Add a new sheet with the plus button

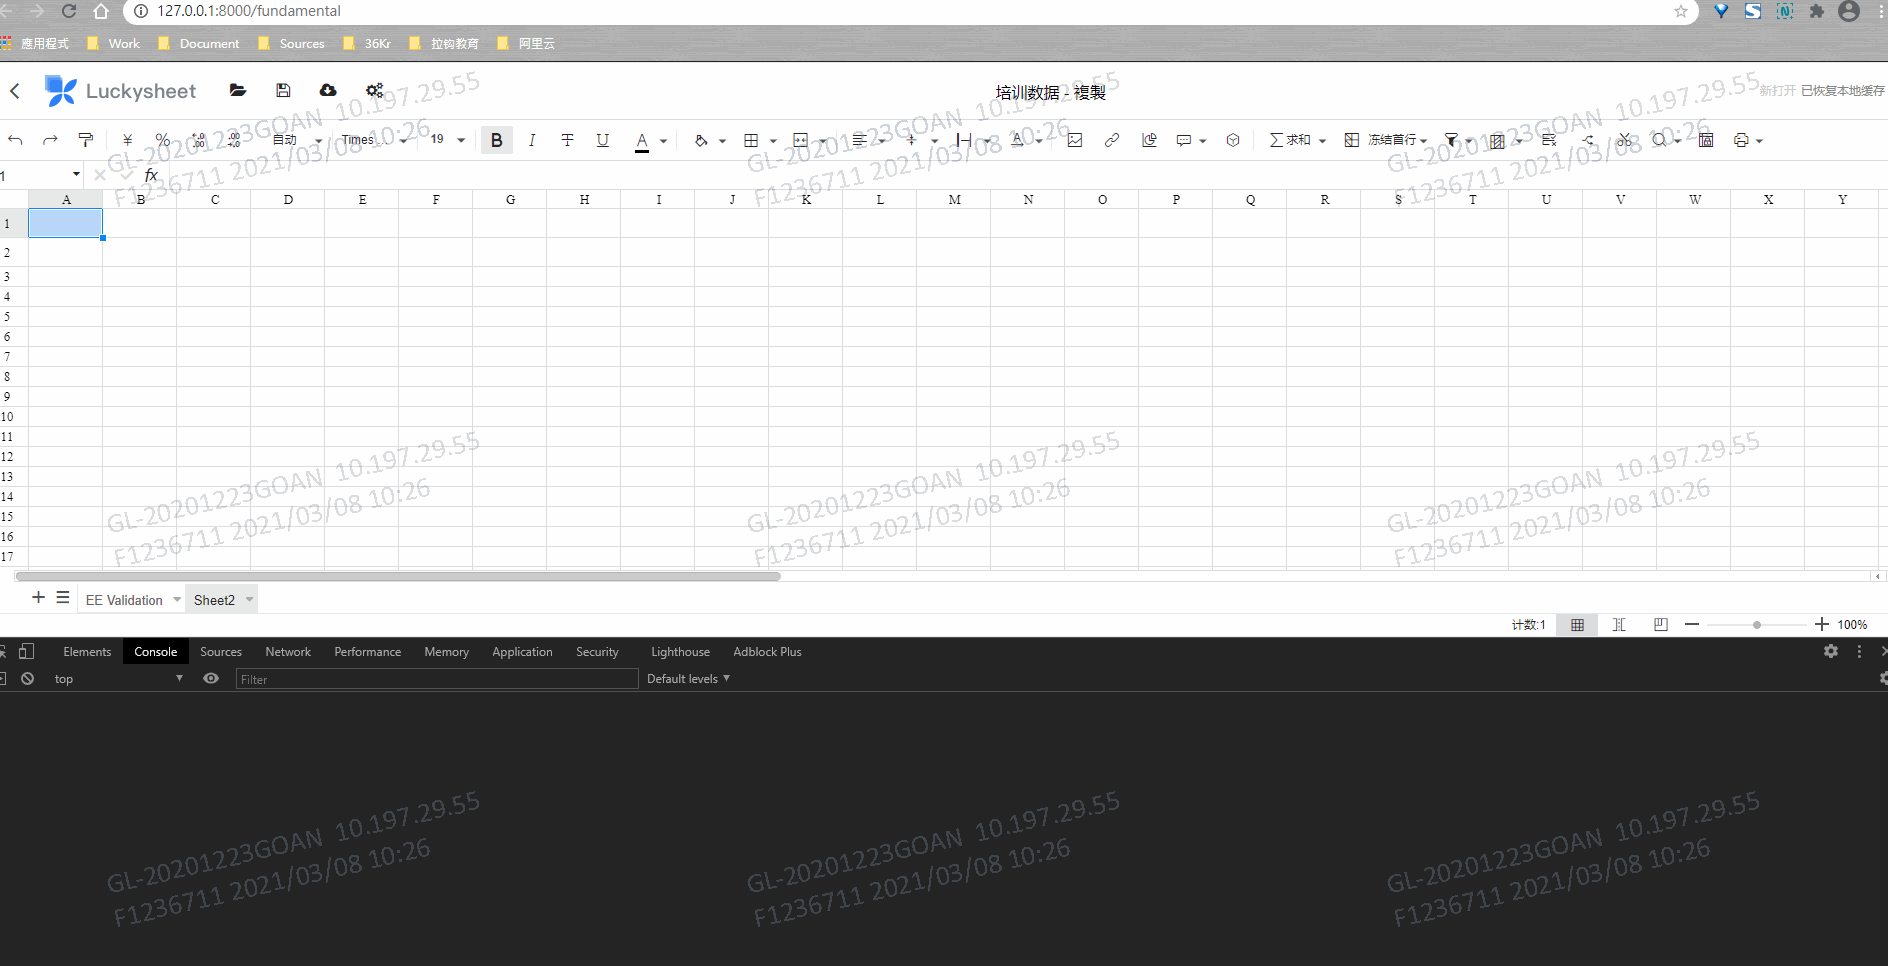(x=38, y=597)
